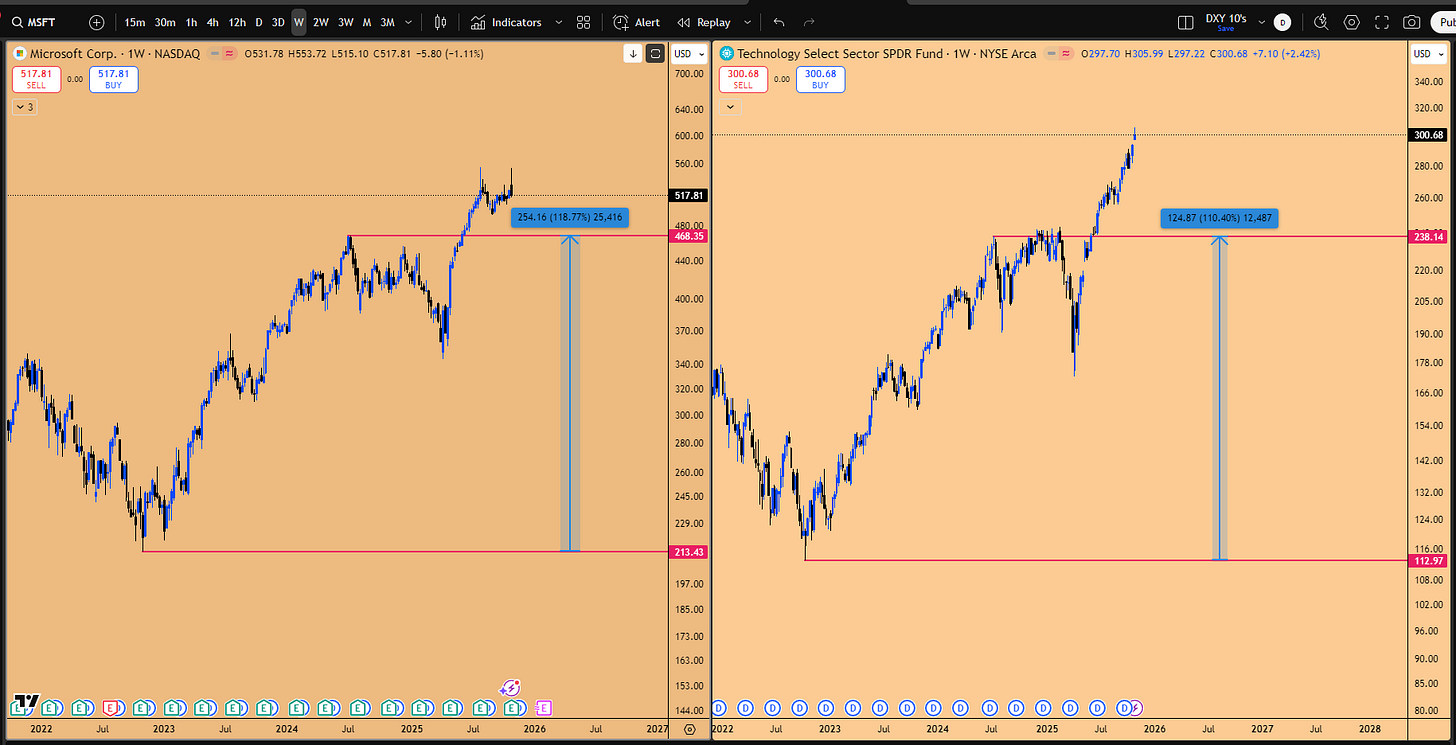Select the 30m timeframe
The image size is (1456, 745).
point(165,22)
